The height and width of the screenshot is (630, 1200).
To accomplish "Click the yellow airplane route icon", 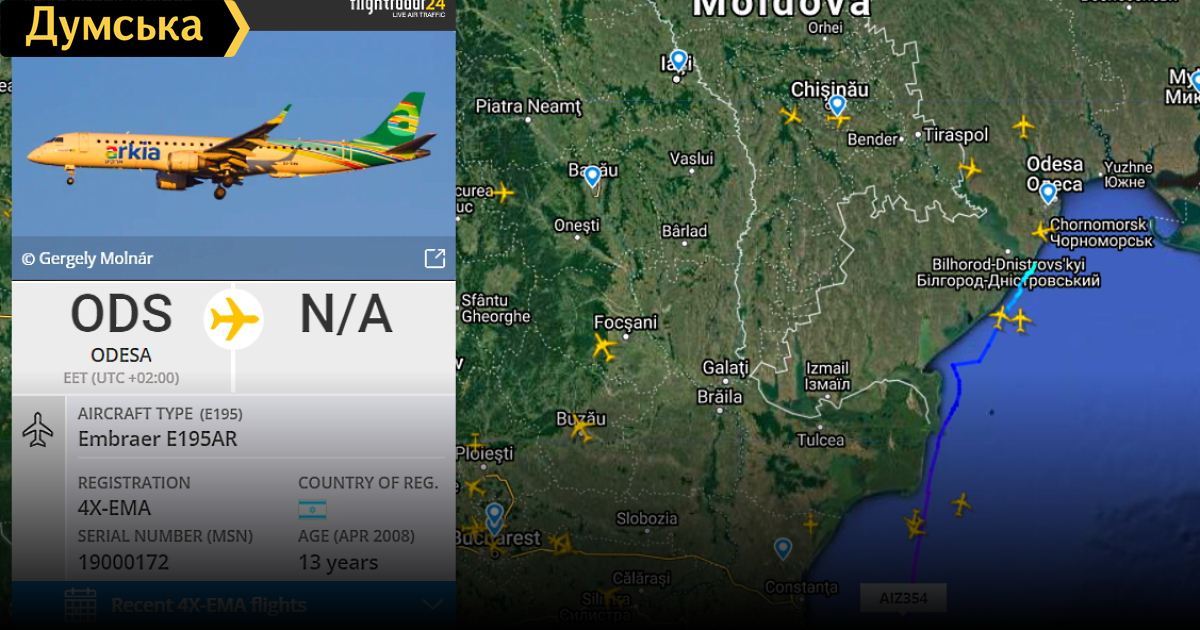I will click(x=234, y=319).
